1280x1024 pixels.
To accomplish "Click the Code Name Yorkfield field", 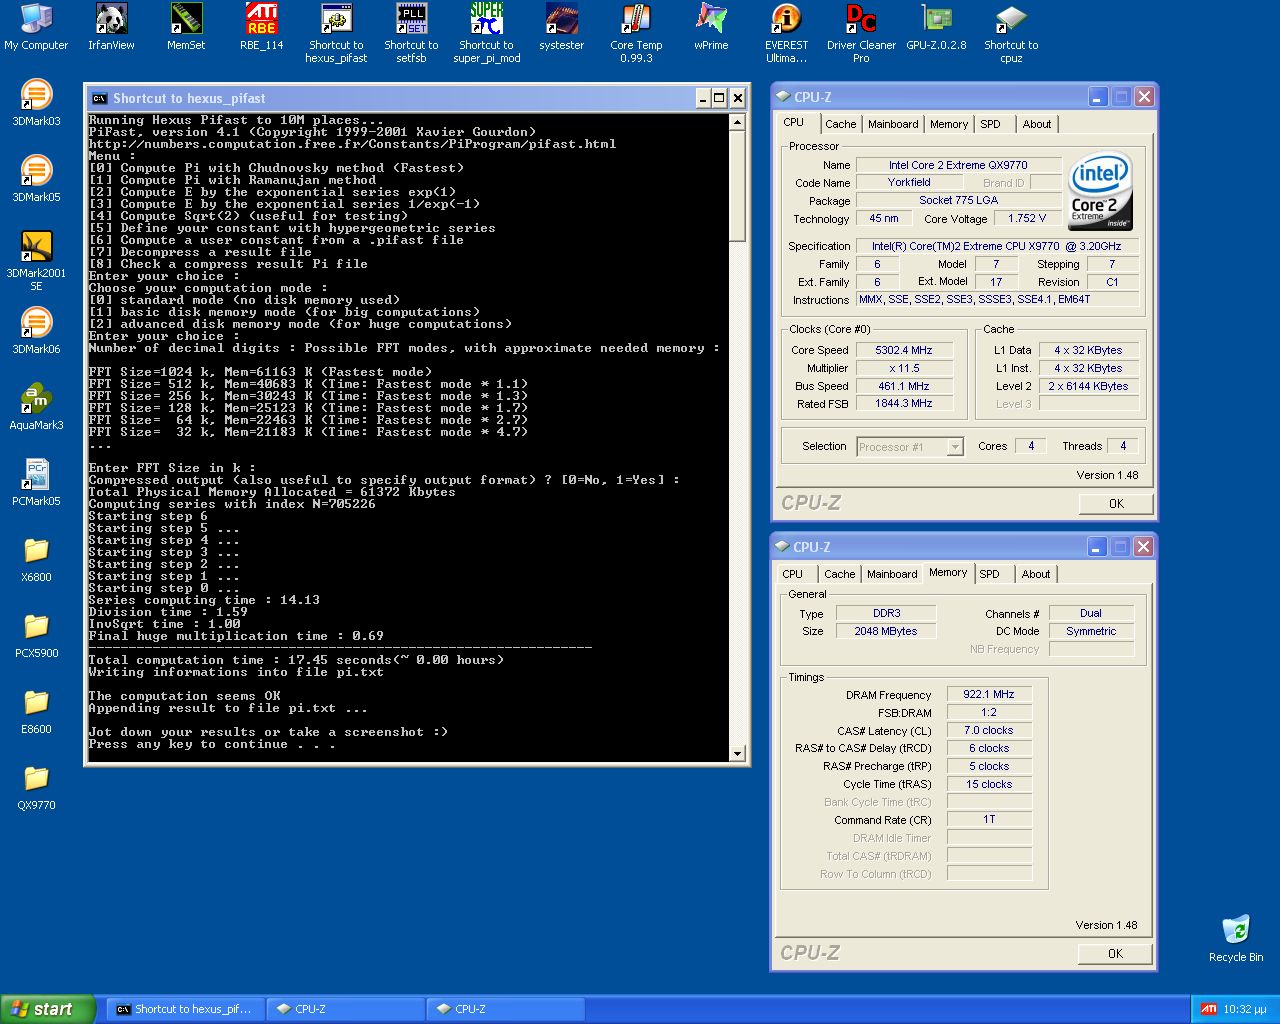I will (x=909, y=182).
